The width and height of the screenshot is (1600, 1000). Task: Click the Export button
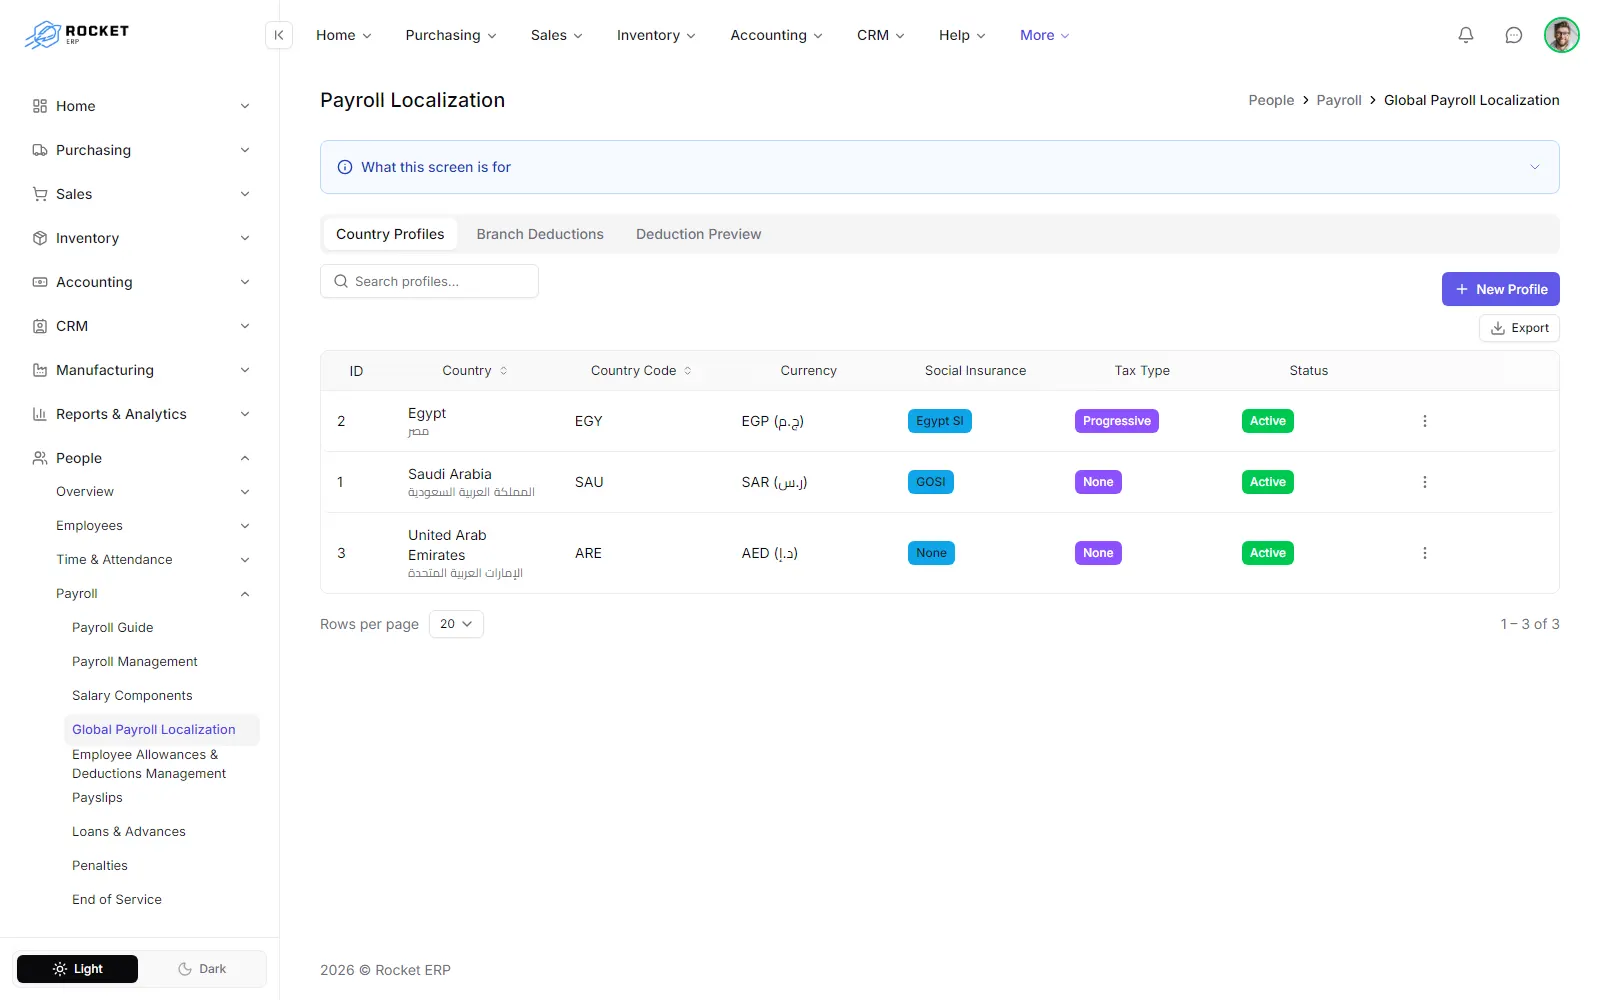point(1519,328)
